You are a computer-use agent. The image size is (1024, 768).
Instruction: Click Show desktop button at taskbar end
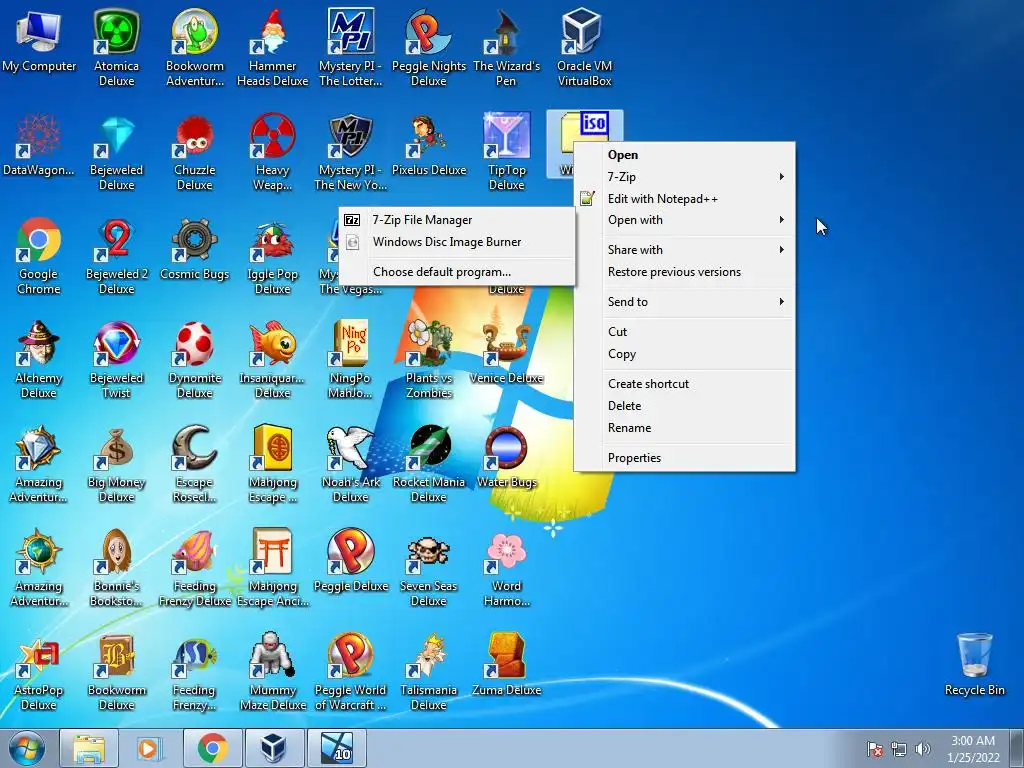(1017, 748)
